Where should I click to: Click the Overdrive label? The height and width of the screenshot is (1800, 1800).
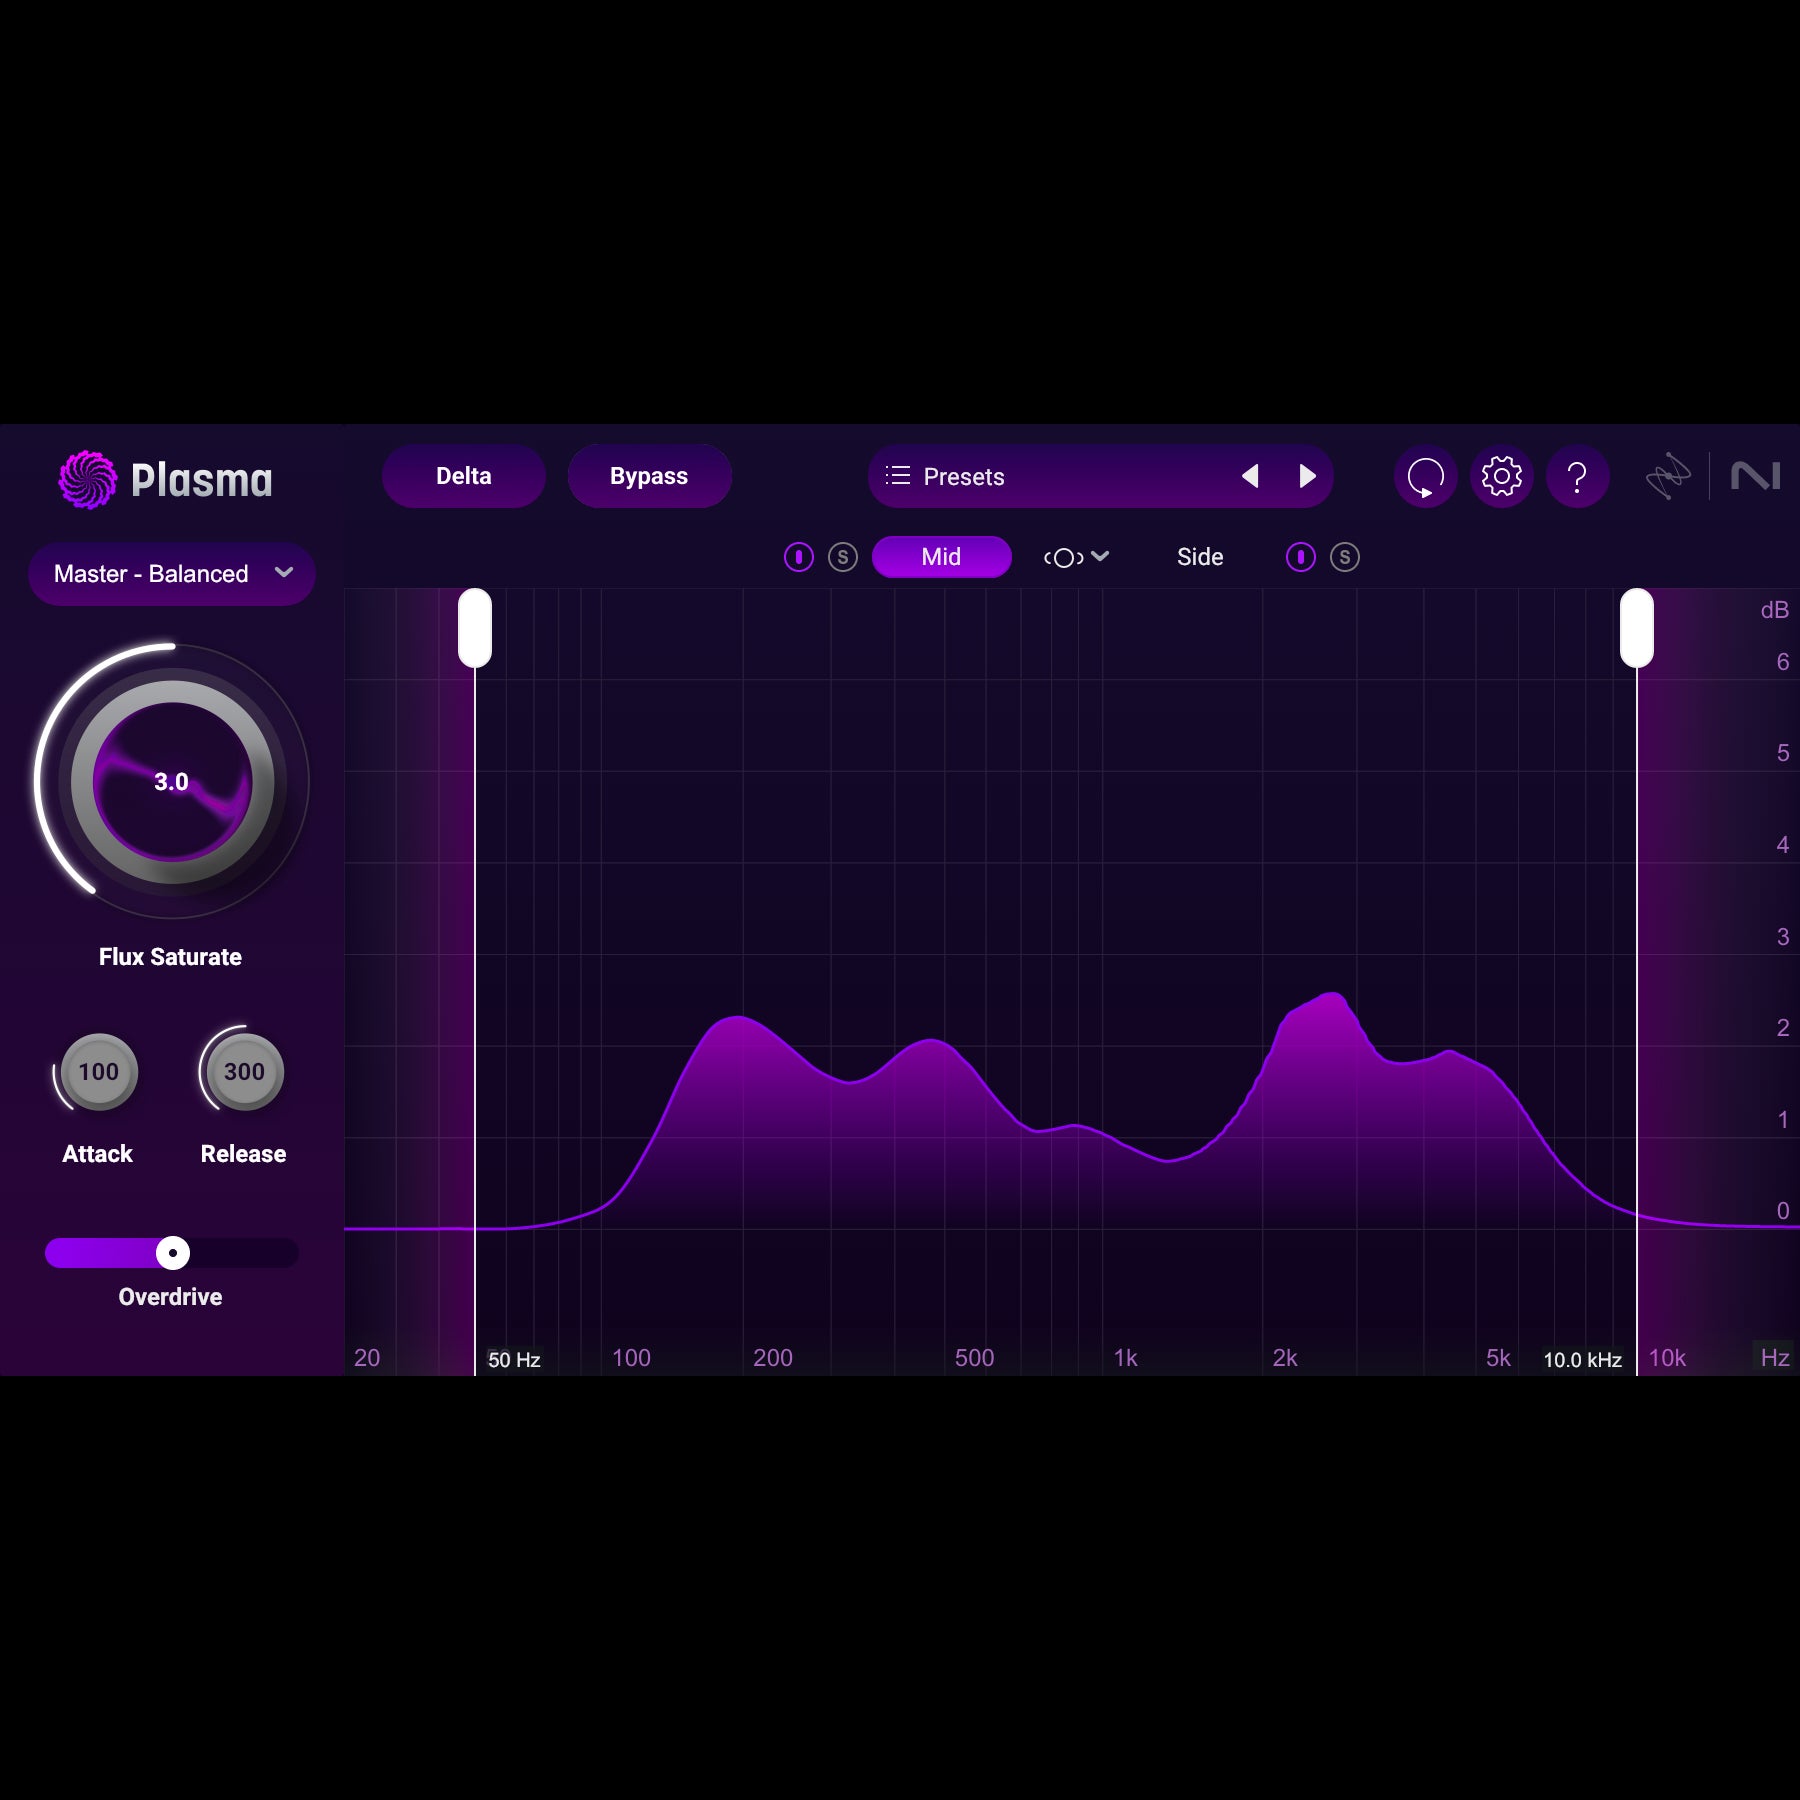tap(170, 1297)
